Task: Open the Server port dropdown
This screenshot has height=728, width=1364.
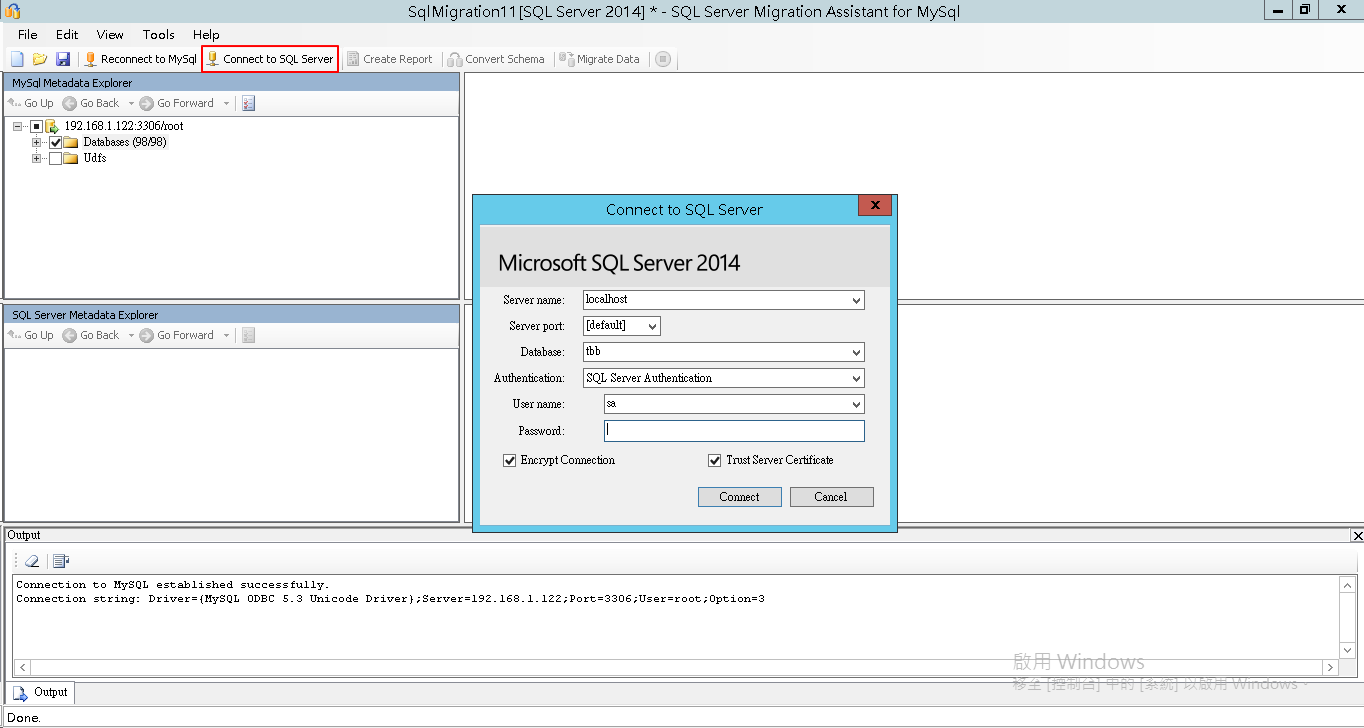Action: (652, 326)
